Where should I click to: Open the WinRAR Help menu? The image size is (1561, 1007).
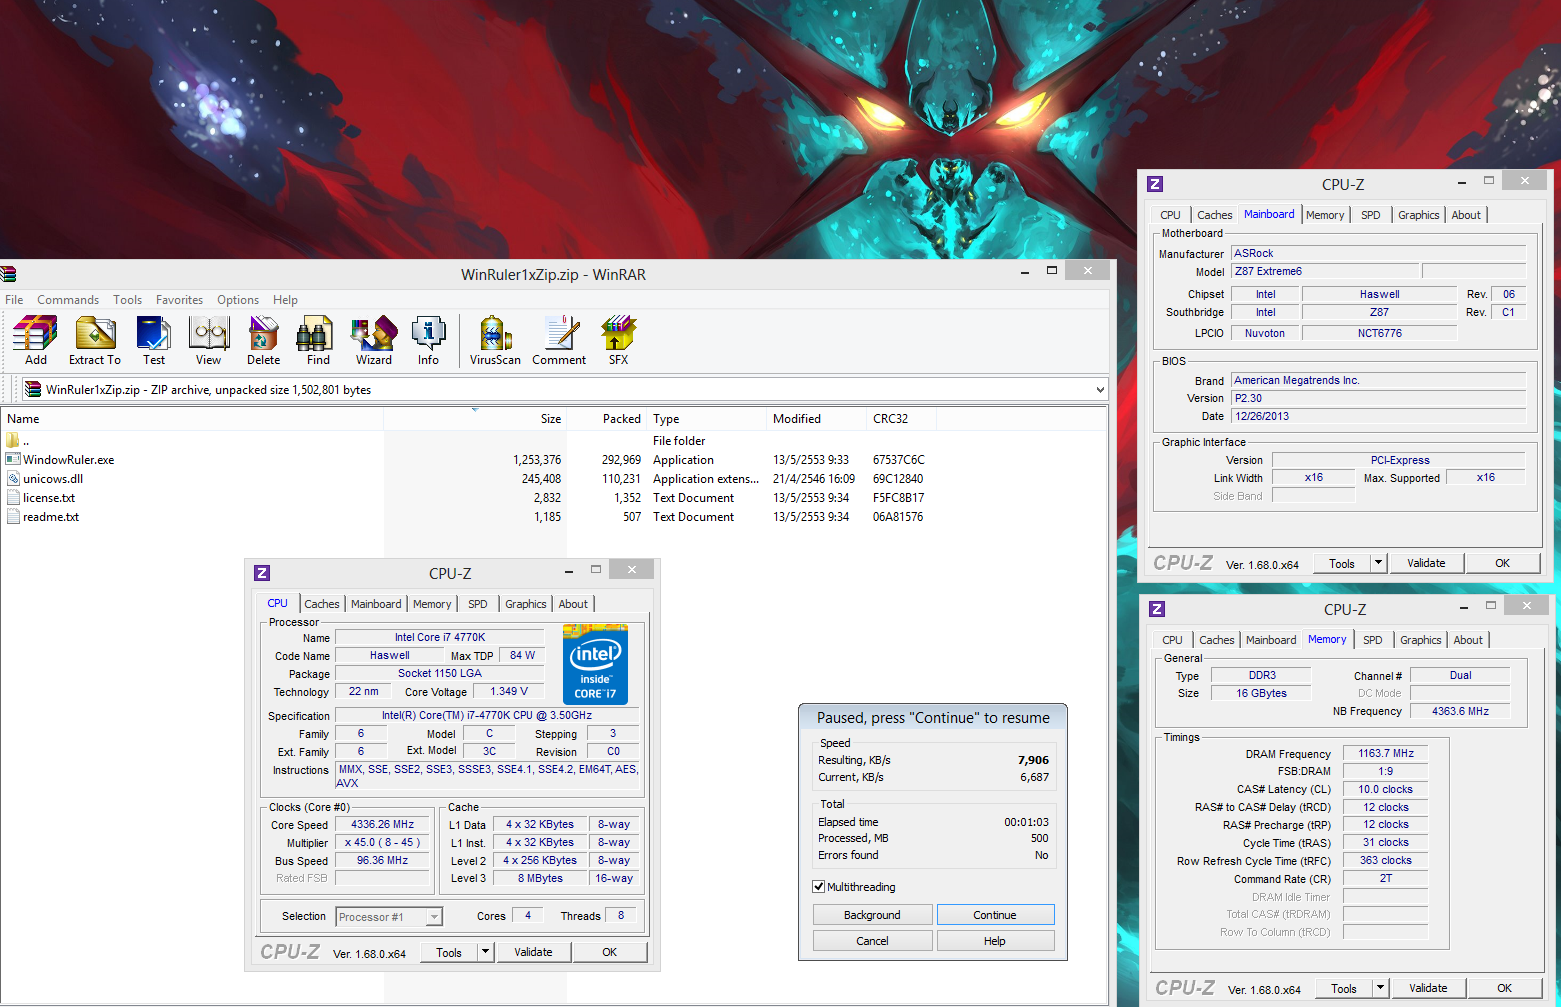(x=285, y=300)
